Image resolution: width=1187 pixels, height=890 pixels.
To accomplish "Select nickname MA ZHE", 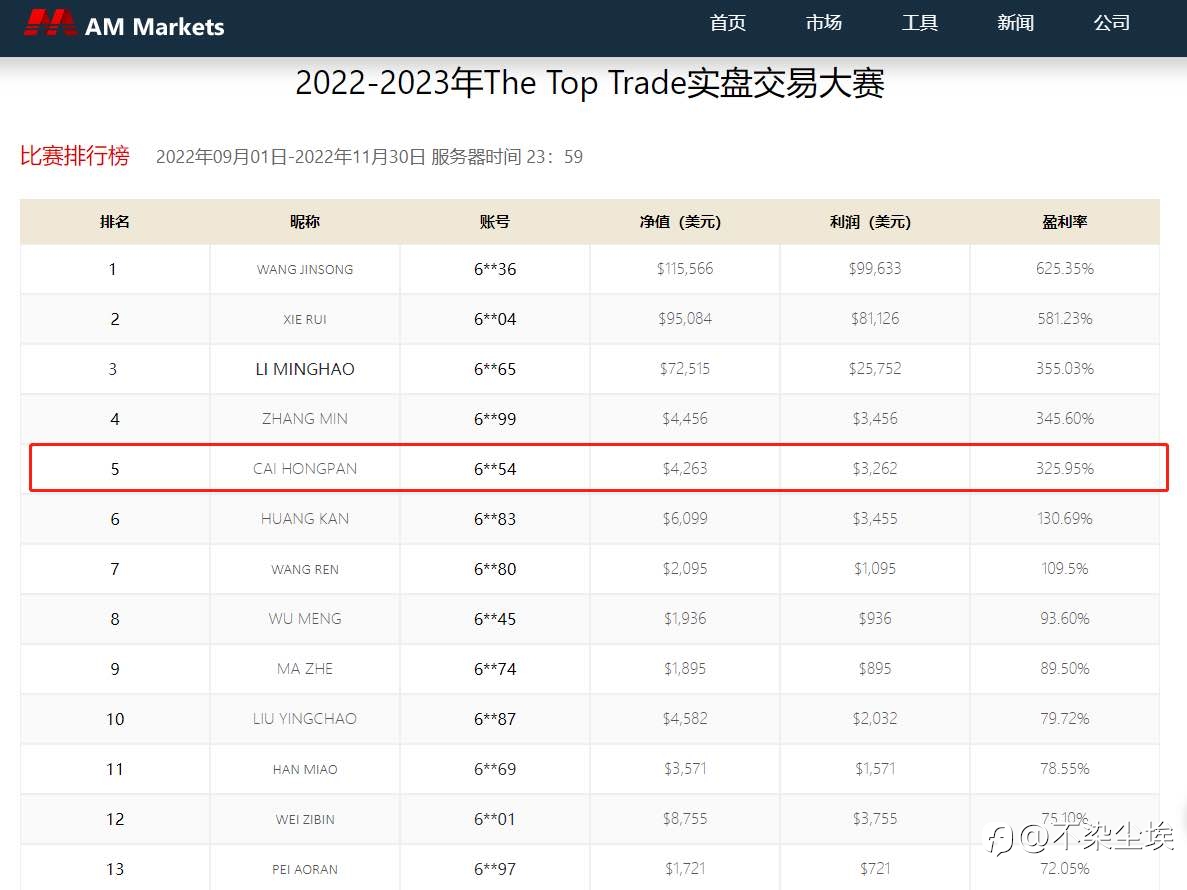I will point(305,668).
